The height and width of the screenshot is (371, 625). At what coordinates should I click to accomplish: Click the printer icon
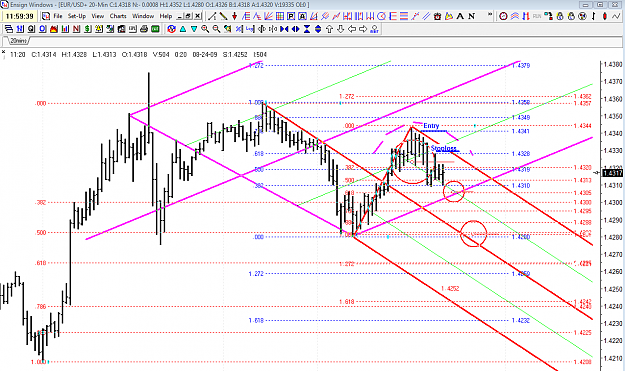tap(144, 29)
